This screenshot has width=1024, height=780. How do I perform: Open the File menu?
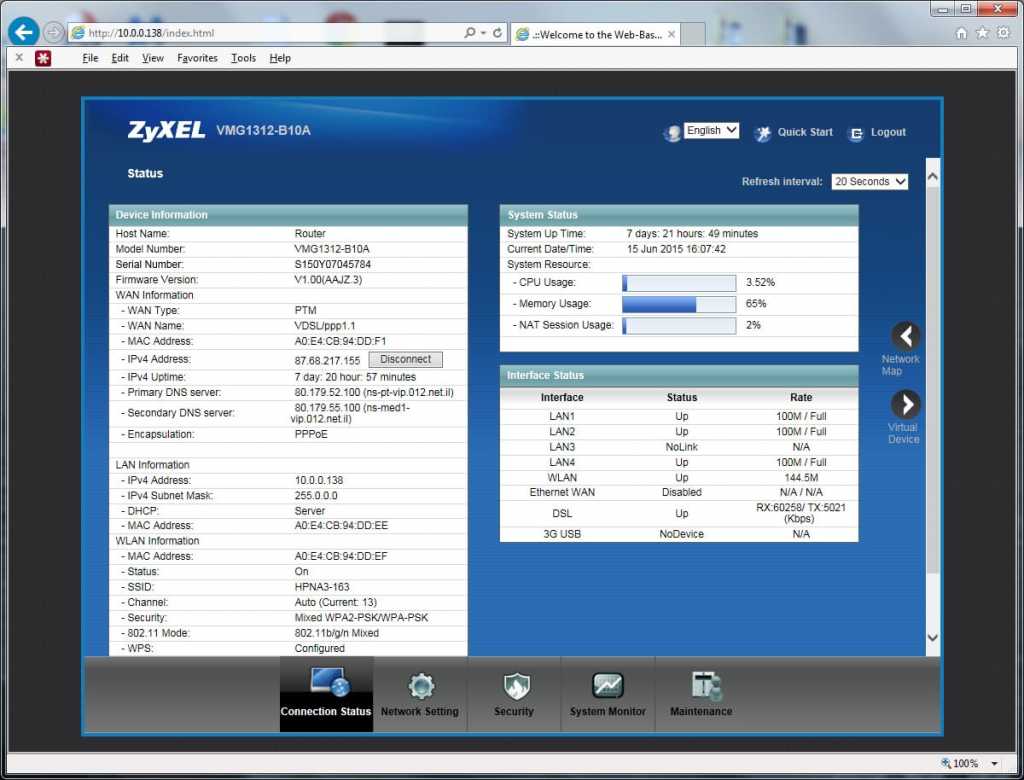(x=90, y=58)
